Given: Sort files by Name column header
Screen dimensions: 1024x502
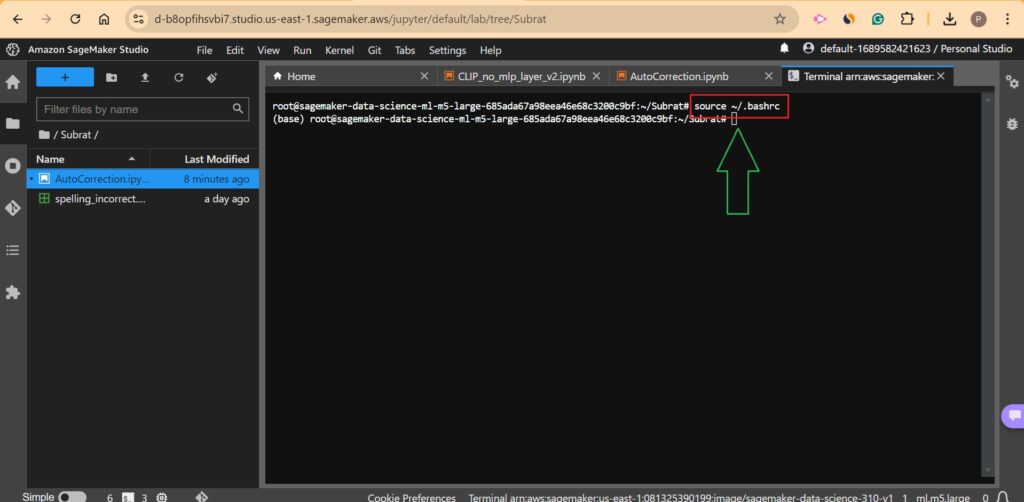Looking at the screenshot, I should (50, 159).
